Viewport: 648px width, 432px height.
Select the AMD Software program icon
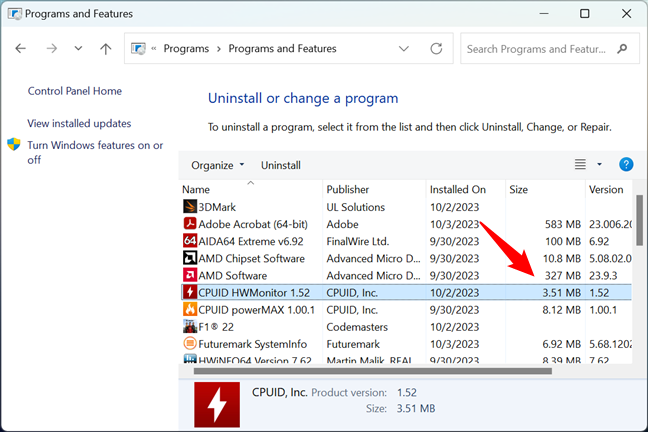coord(190,275)
